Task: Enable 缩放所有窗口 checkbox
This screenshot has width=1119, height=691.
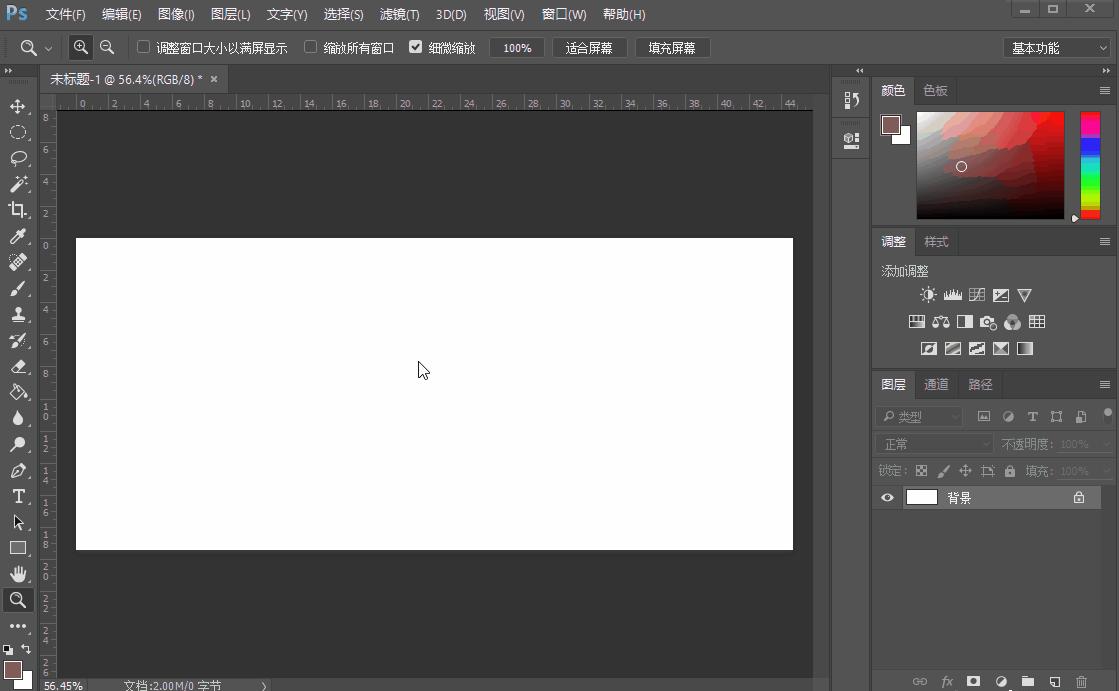Action: point(310,47)
